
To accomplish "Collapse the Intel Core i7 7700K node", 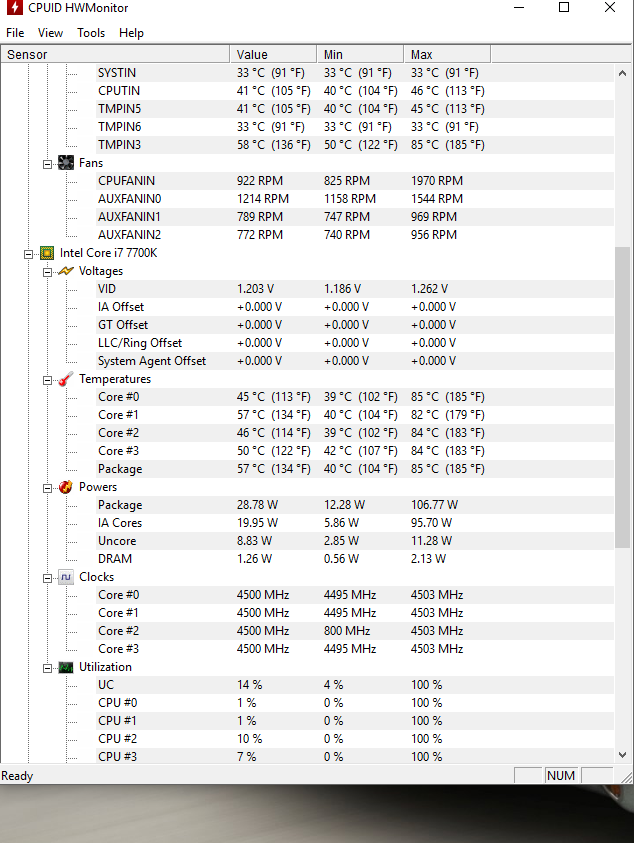I will coord(30,253).
